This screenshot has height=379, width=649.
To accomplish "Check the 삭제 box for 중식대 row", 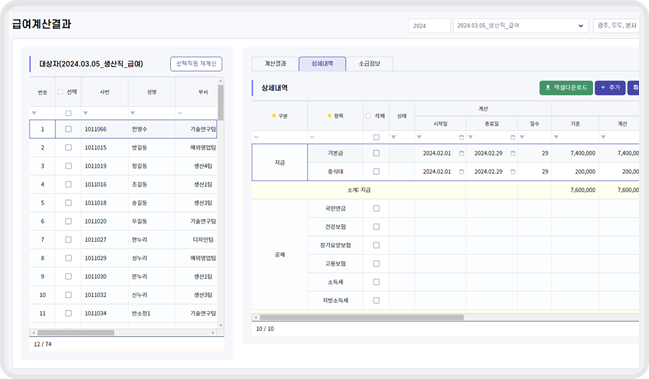I will pos(376,171).
